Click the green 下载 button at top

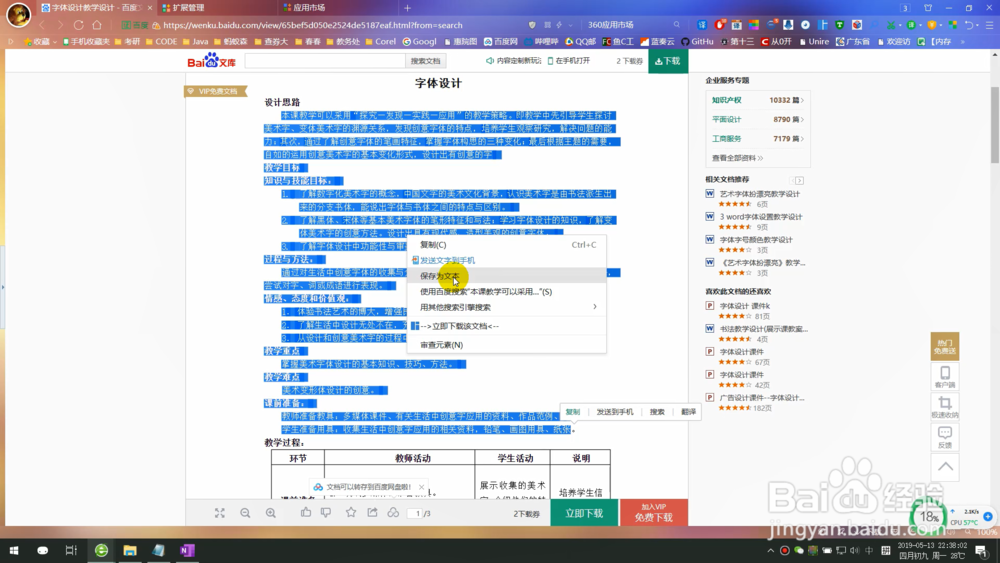pyautogui.click(x=668, y=61)
